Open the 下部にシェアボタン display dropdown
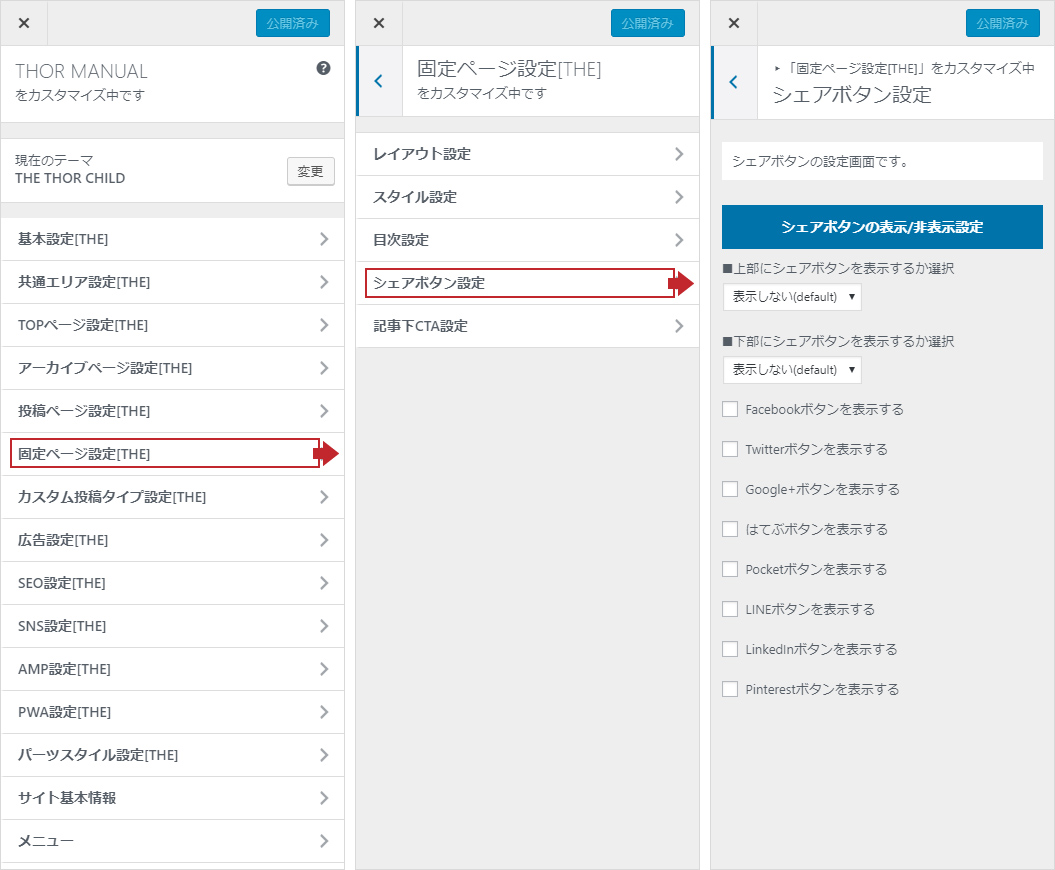The width and height of the screenshot is (1055, 870). click(x=792, y=370)
